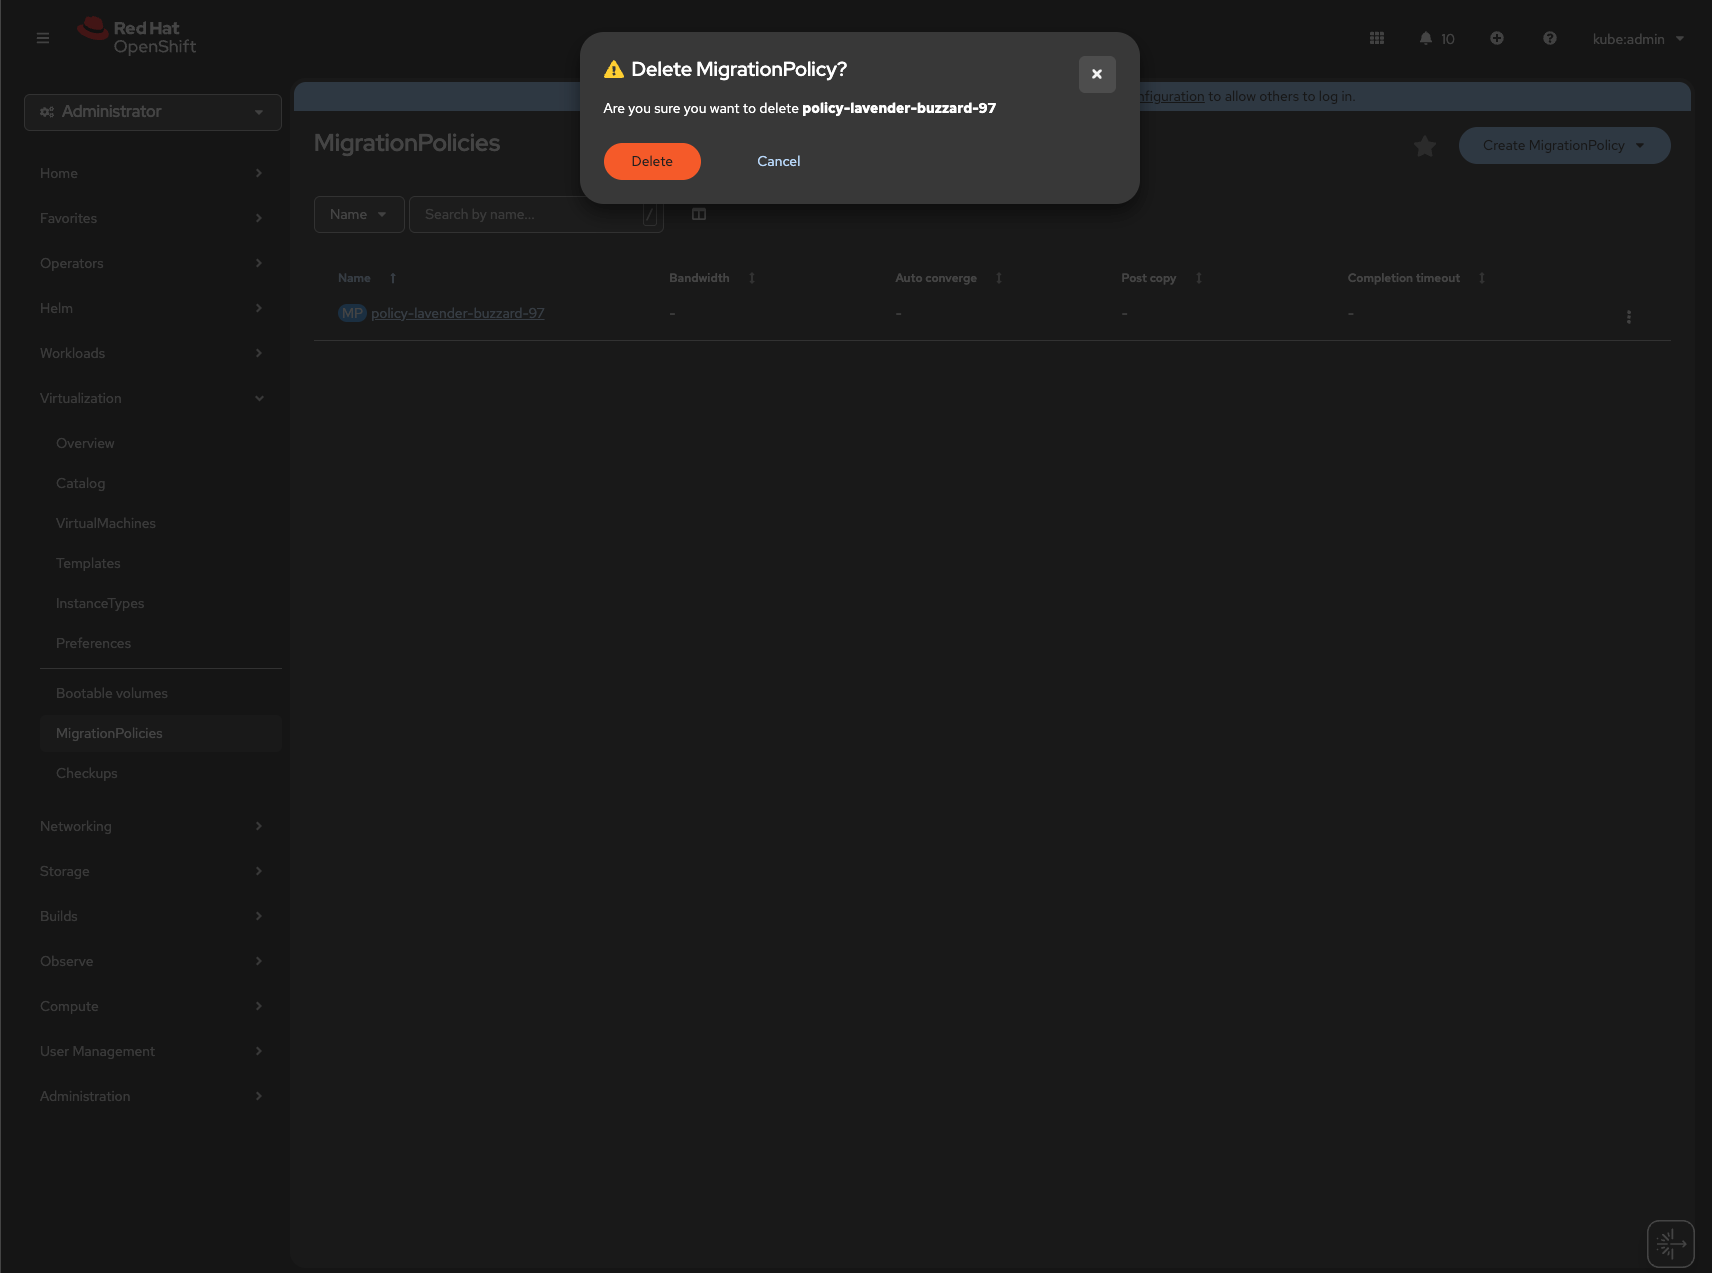Collapse the Virtualization navigation section
The width and height of the screenshot is (1712, 1273).
point(152,398)
